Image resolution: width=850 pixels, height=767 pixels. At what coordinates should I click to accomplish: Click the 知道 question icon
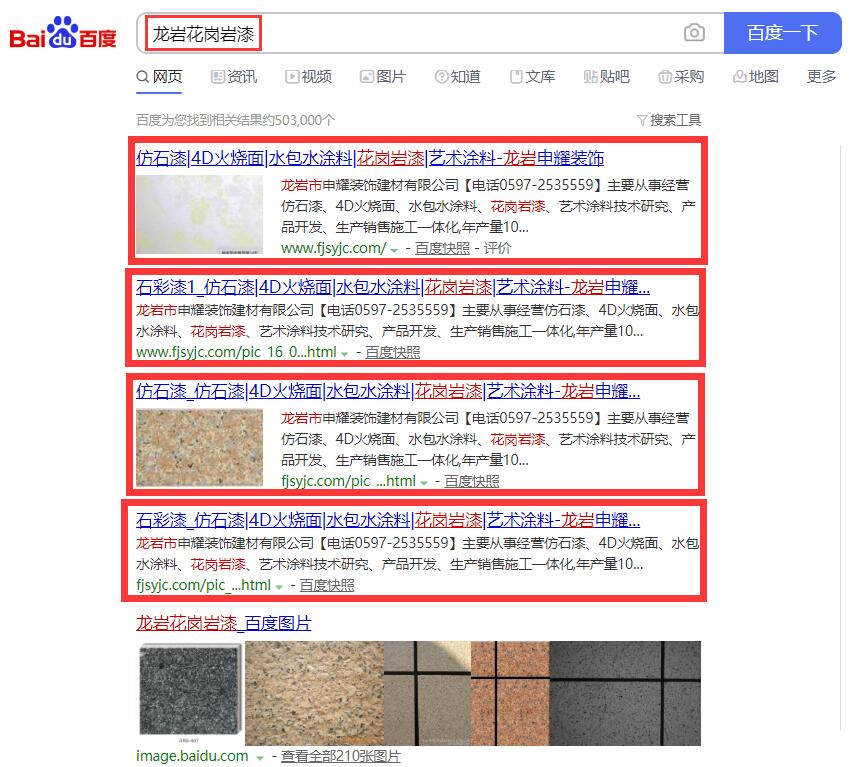pyautogui.click(x=441, y=76)
